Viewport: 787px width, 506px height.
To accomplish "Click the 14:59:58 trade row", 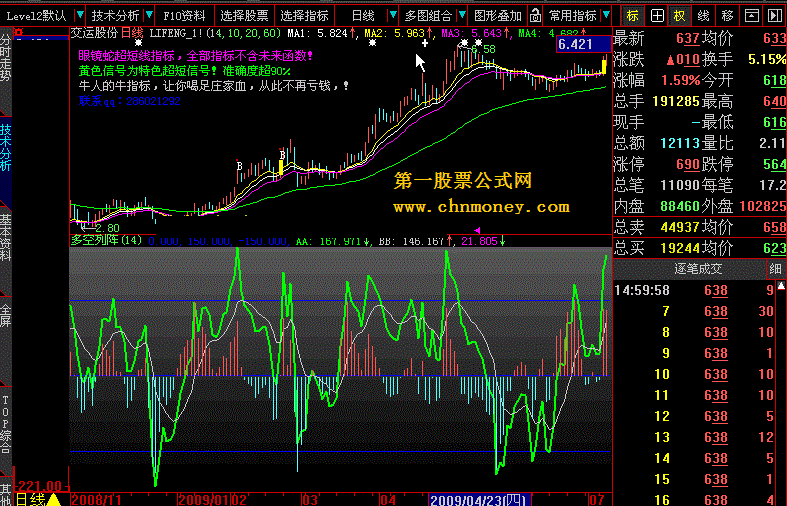I will pos(695,290).
